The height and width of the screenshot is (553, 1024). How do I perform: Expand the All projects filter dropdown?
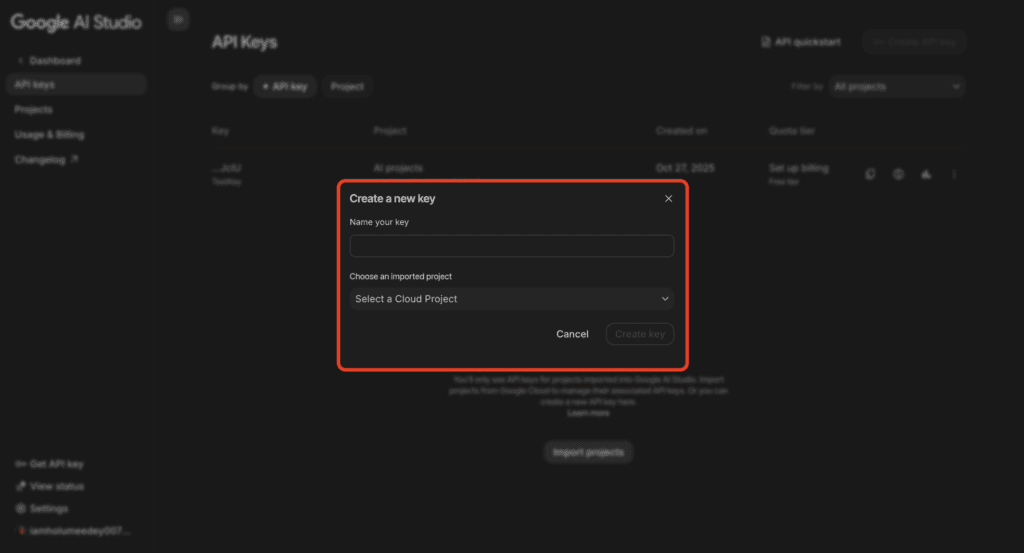click(x=896, y=87)
